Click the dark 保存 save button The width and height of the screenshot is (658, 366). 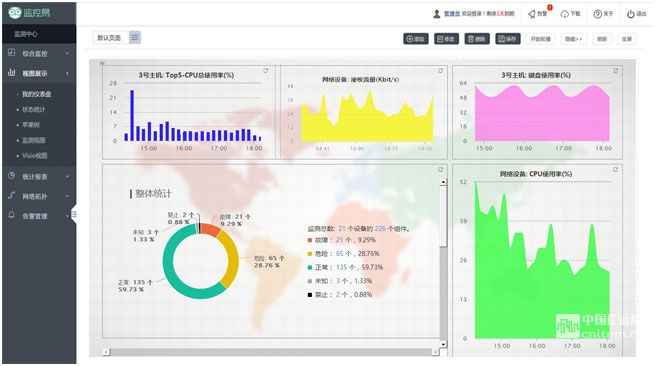point(508,39)
